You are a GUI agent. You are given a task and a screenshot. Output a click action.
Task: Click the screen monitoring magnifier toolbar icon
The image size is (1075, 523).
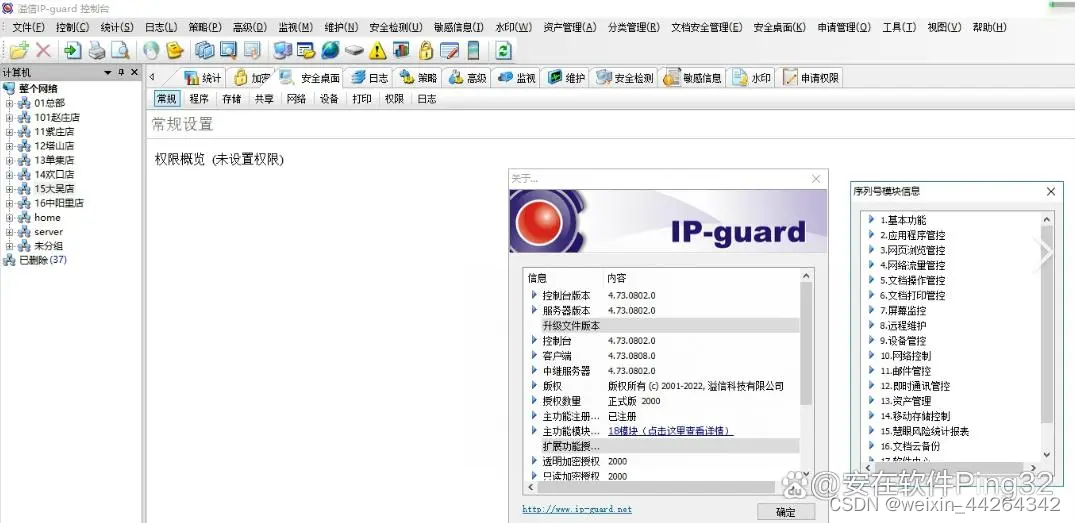tap(228, 50)
